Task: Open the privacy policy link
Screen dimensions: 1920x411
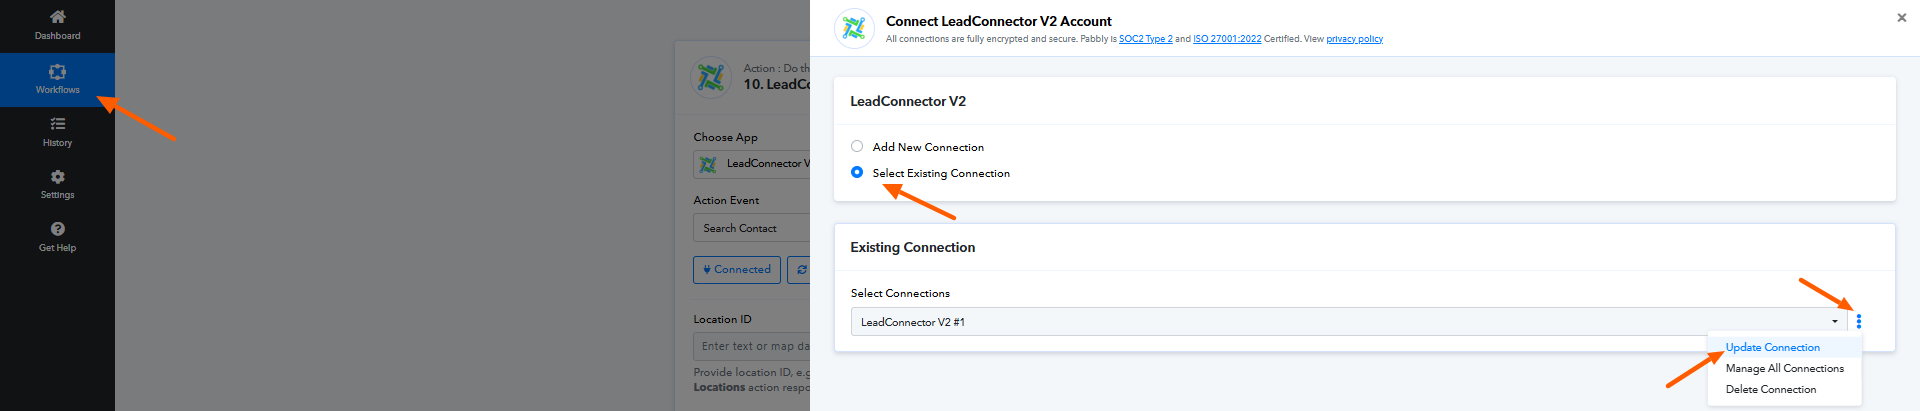Action: coord(1355,39)
